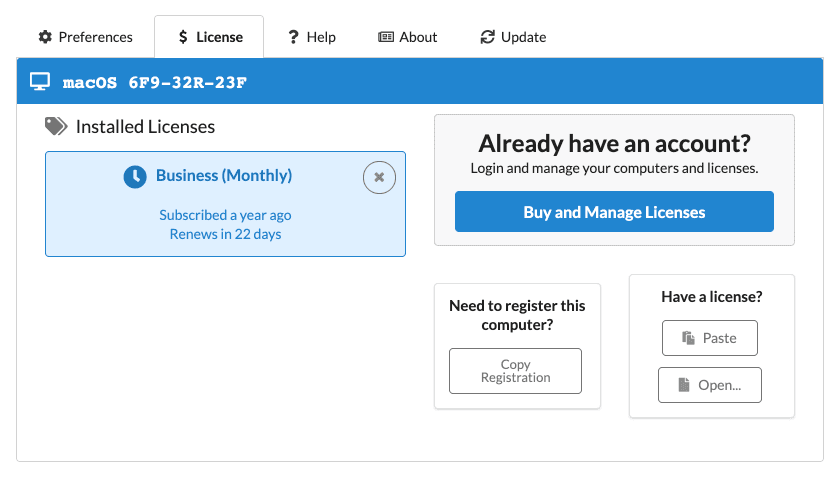Click the clock icon on Business license
The image size is (839, 480).
pos(135,176)
